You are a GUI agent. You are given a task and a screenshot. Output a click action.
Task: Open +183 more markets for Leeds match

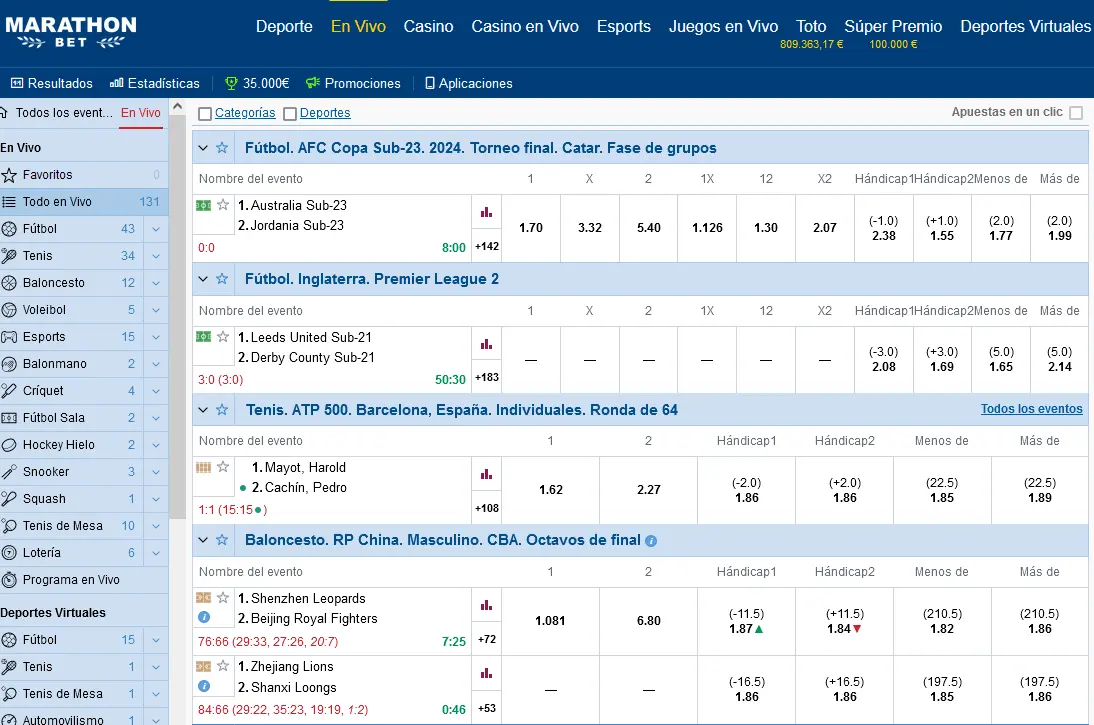486,378
